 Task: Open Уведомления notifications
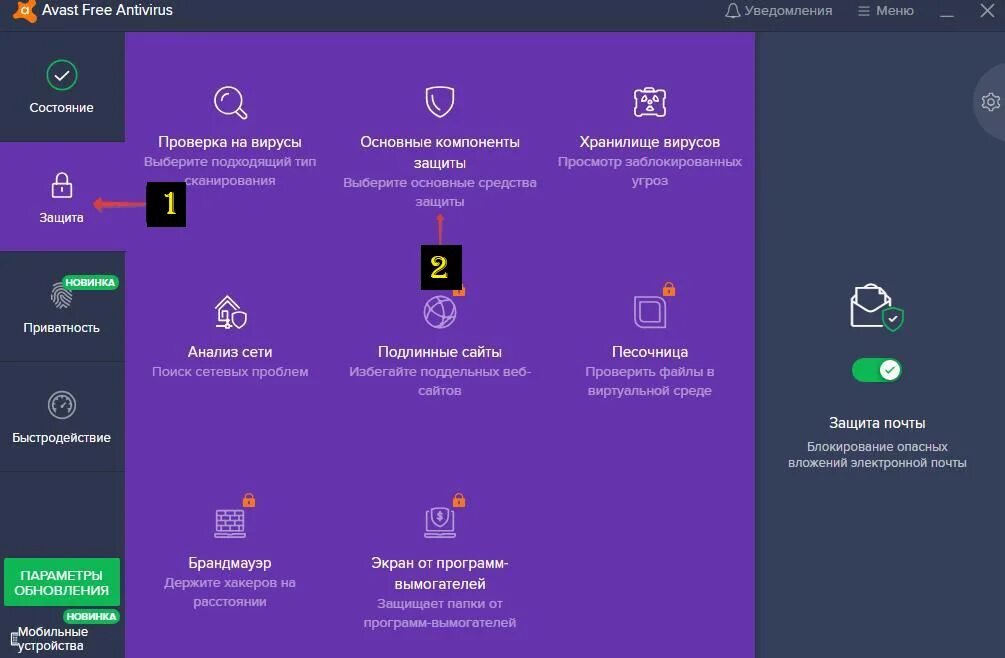[x=779, y=11]
